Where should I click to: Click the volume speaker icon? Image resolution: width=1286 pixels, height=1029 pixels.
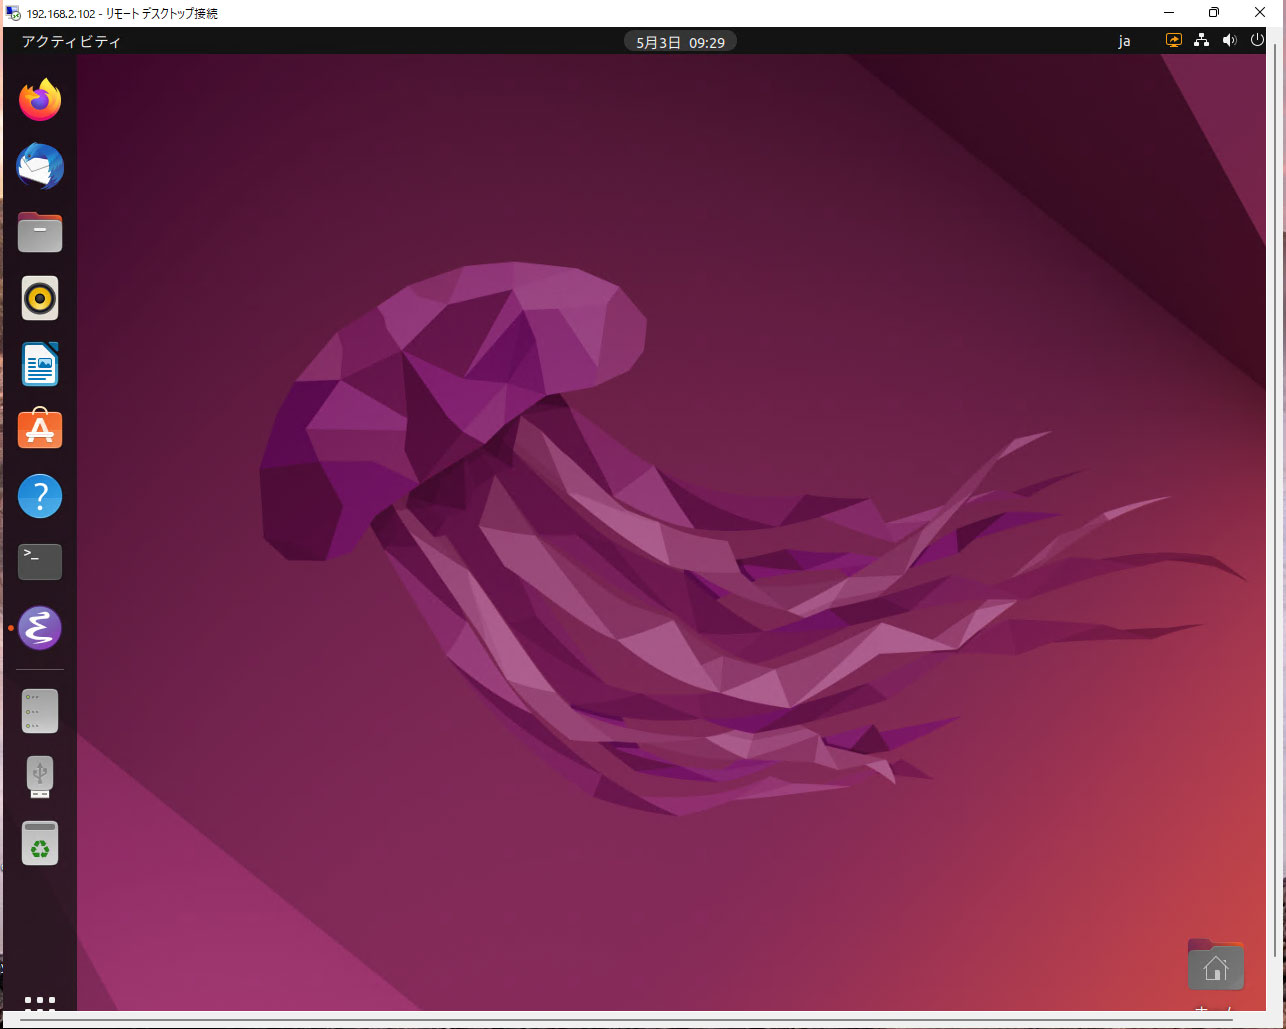(x=1229, y=41)
